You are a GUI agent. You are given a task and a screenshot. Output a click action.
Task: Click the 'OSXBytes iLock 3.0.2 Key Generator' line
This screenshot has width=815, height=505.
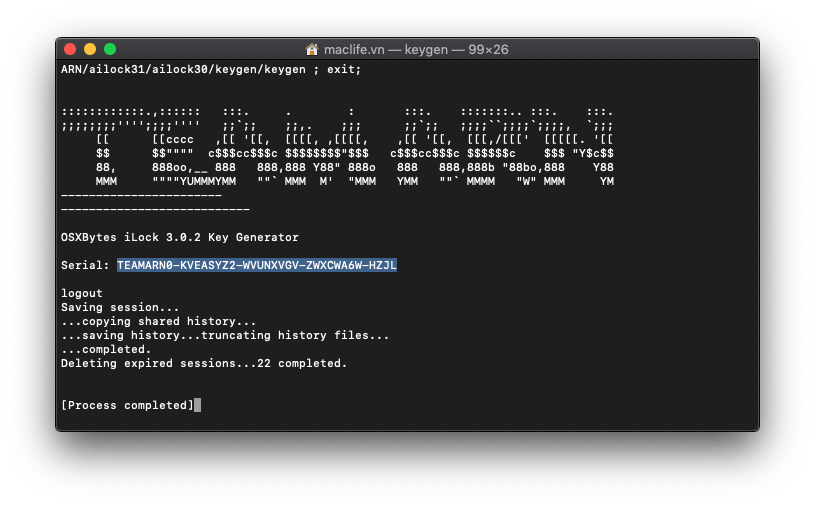(x=179, y=237)
